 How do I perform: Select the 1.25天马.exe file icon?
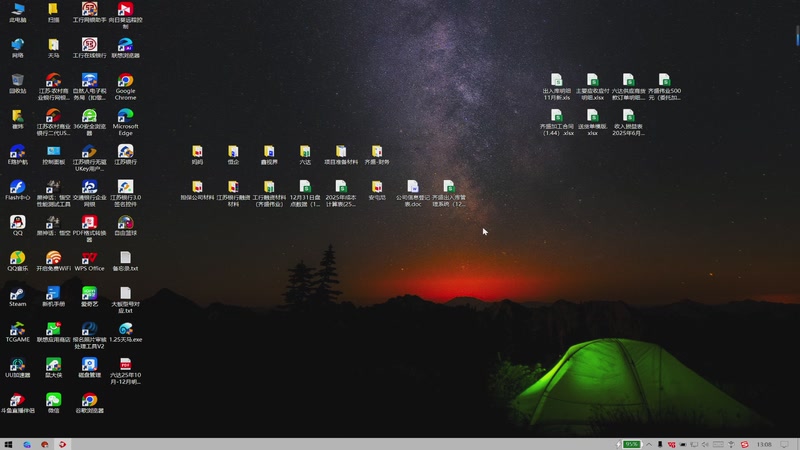[125, 332]
